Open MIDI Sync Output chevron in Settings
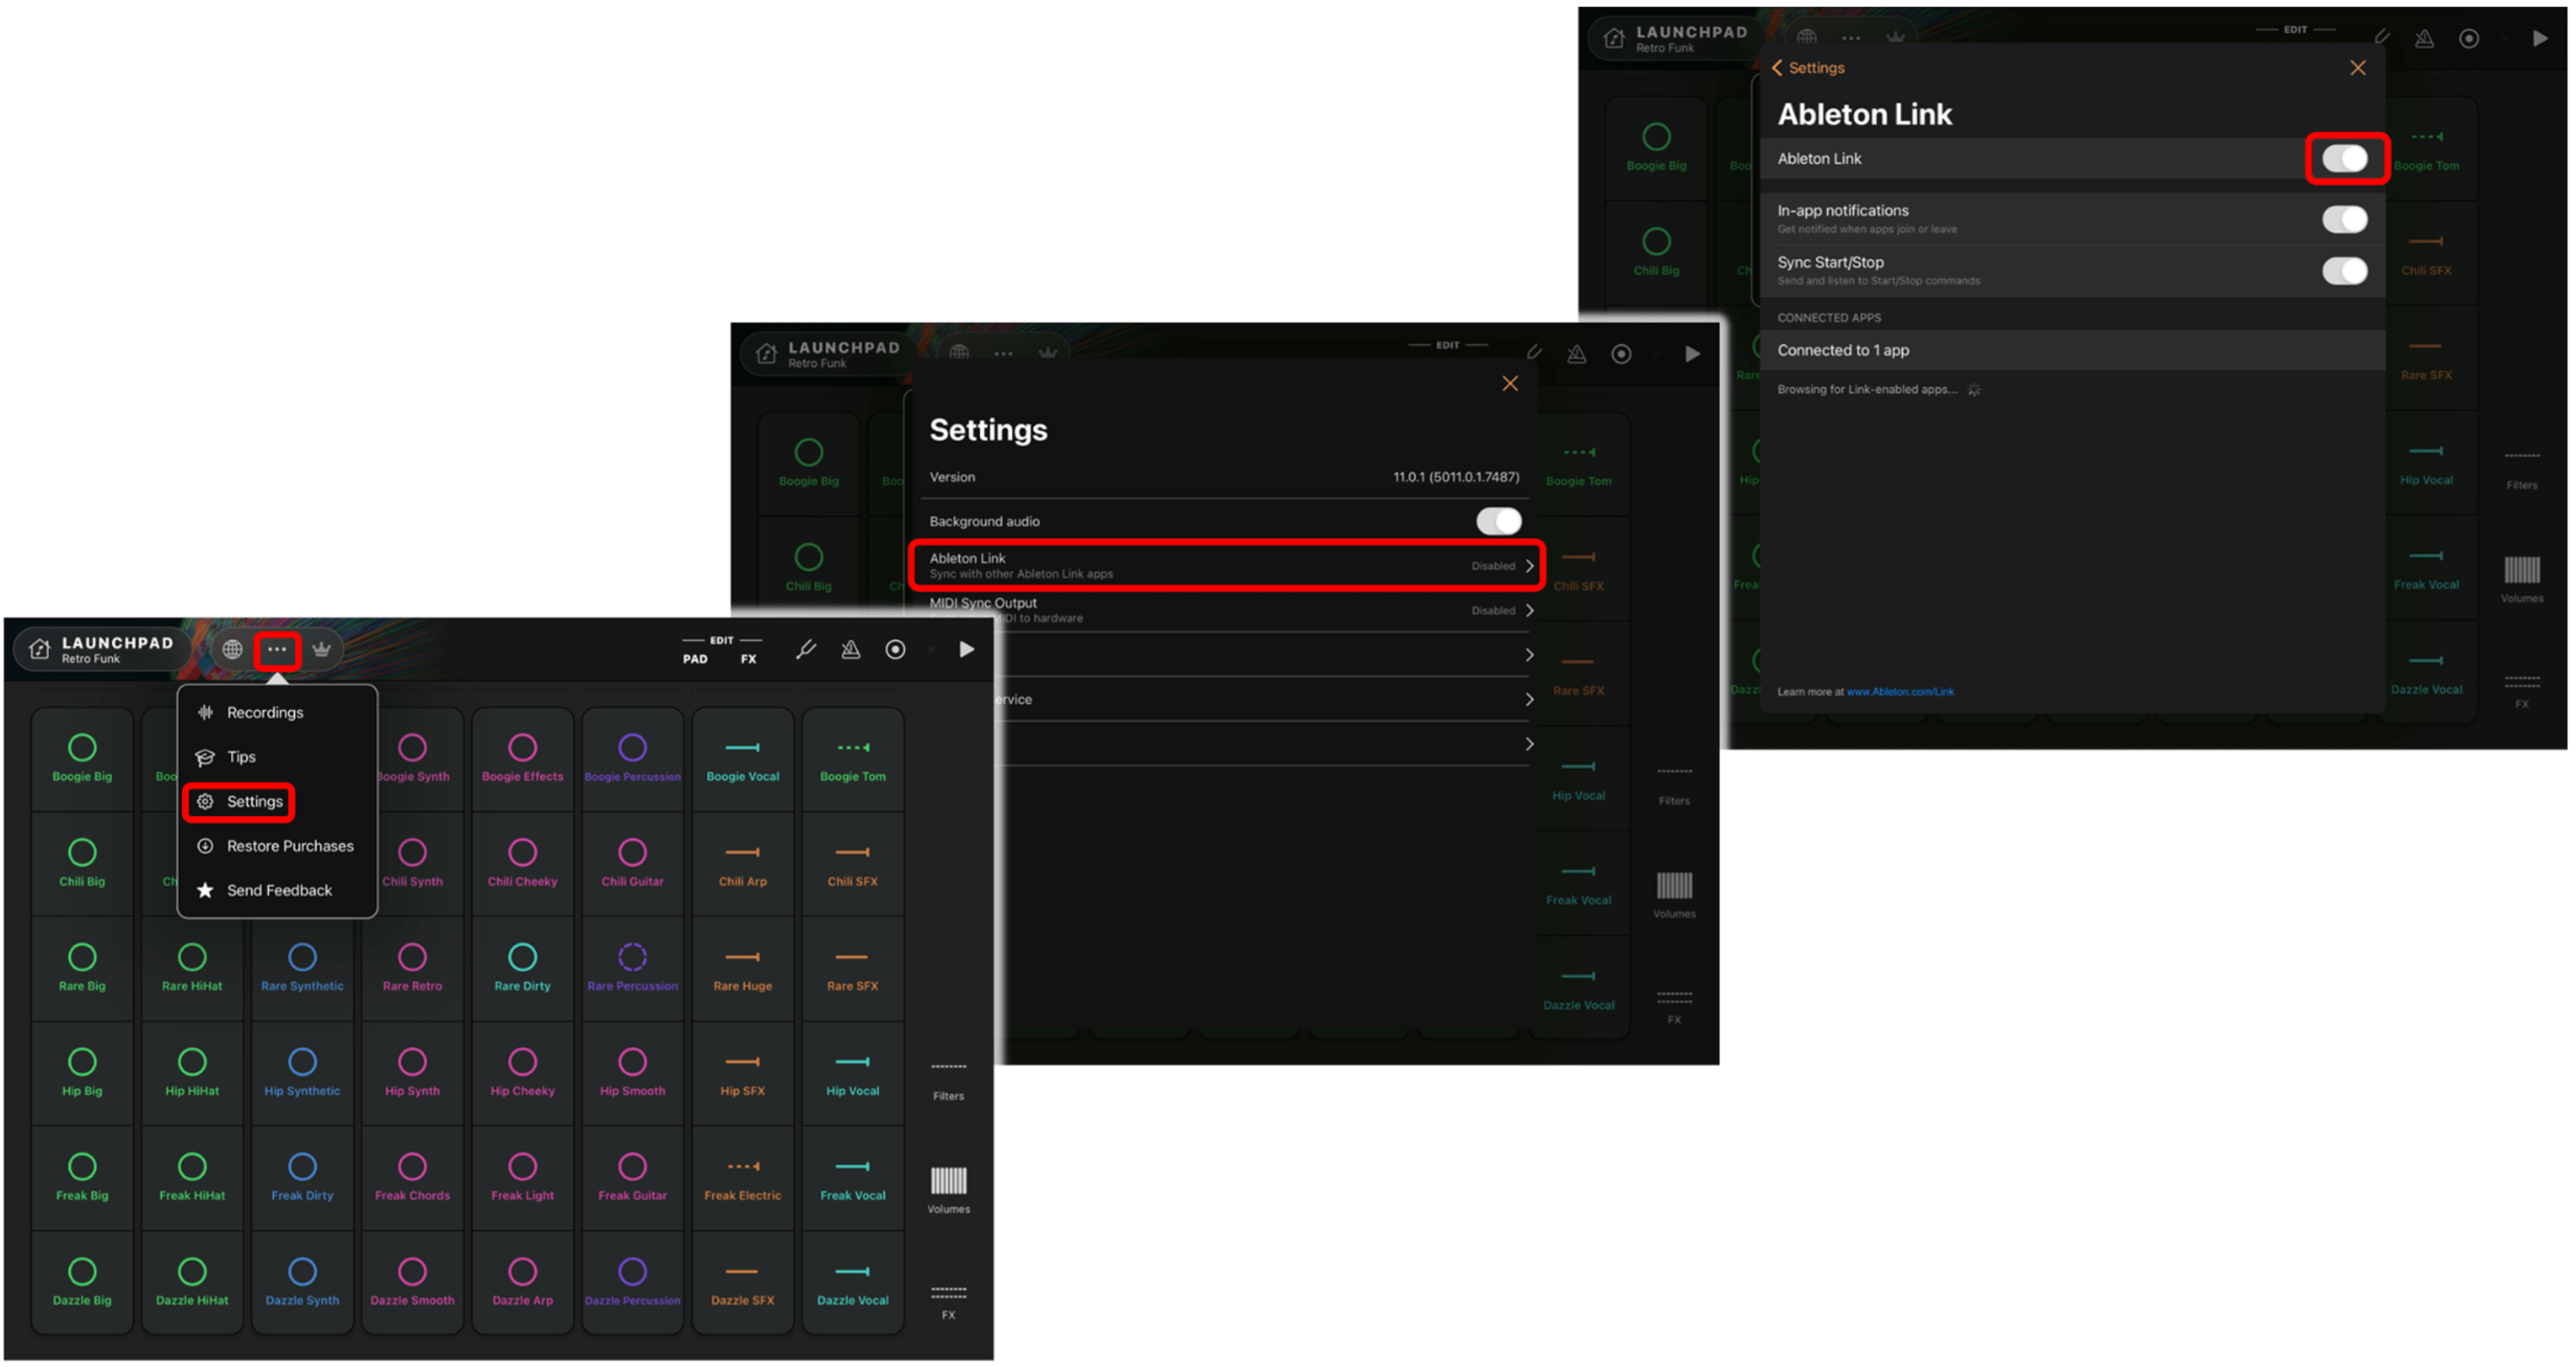 1529,610
